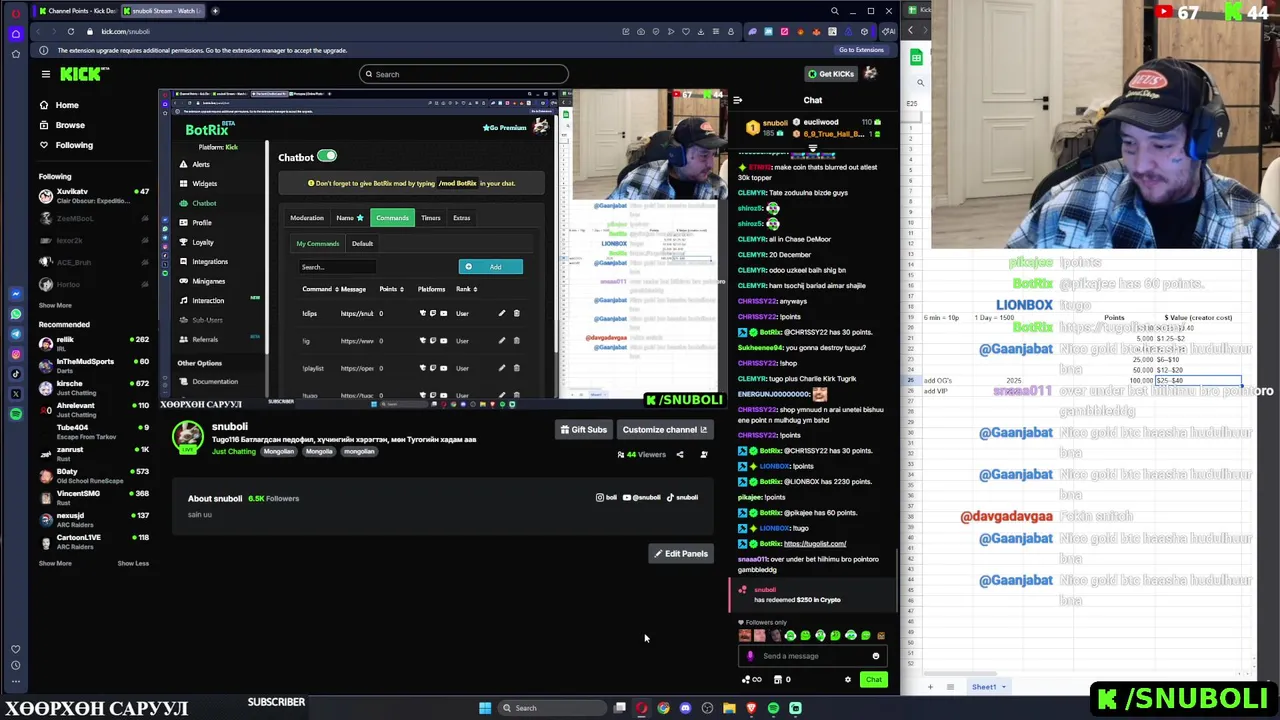Click the Go to Extensions button
This screenshot has width=1280, height=720.
pos(861,50)
